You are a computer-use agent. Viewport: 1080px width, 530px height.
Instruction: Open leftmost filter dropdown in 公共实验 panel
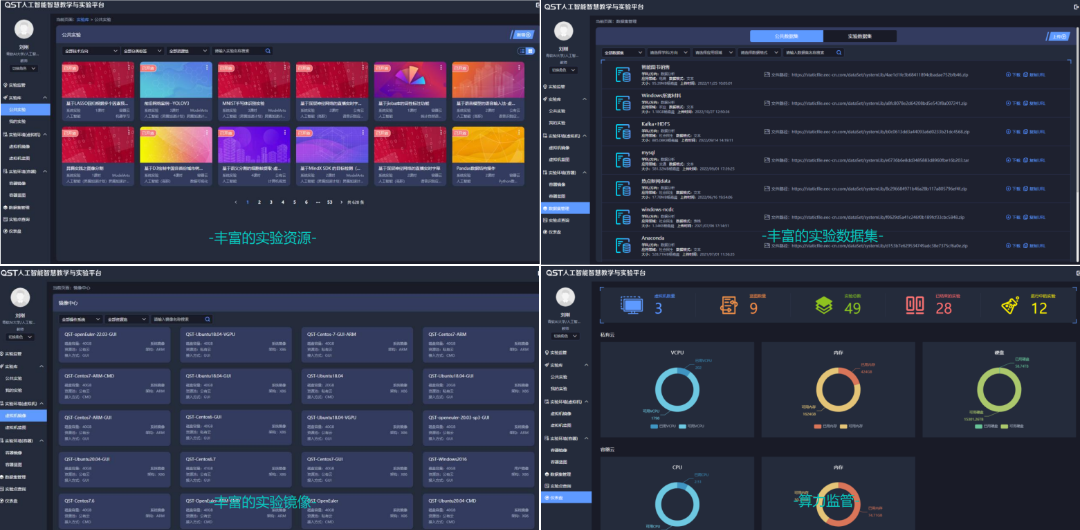[90, 51]
